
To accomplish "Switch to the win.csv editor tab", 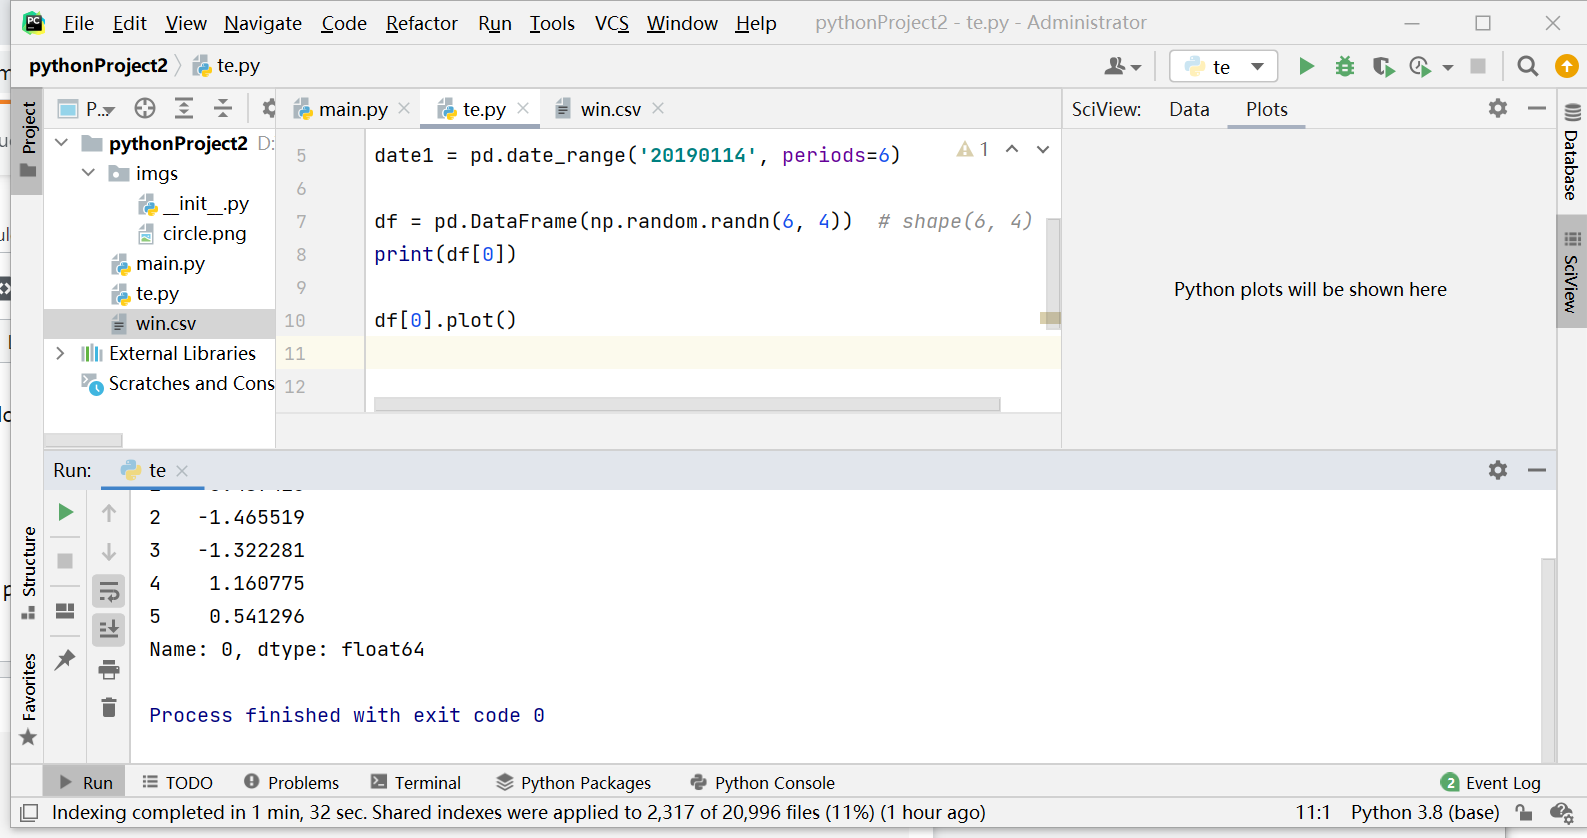I will click(610, 109).
